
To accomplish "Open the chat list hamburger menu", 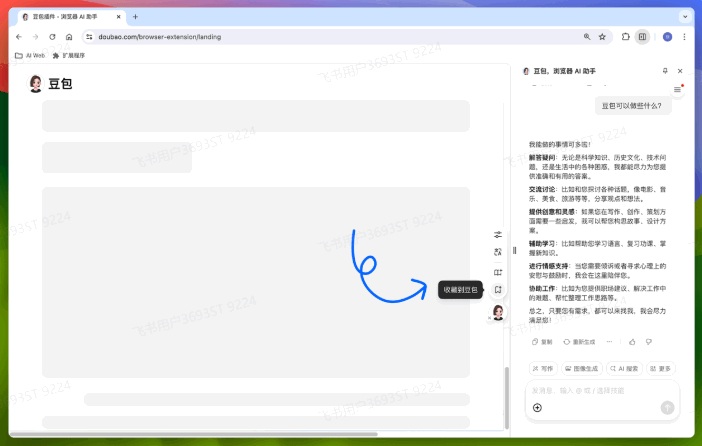I will point(677,90).
